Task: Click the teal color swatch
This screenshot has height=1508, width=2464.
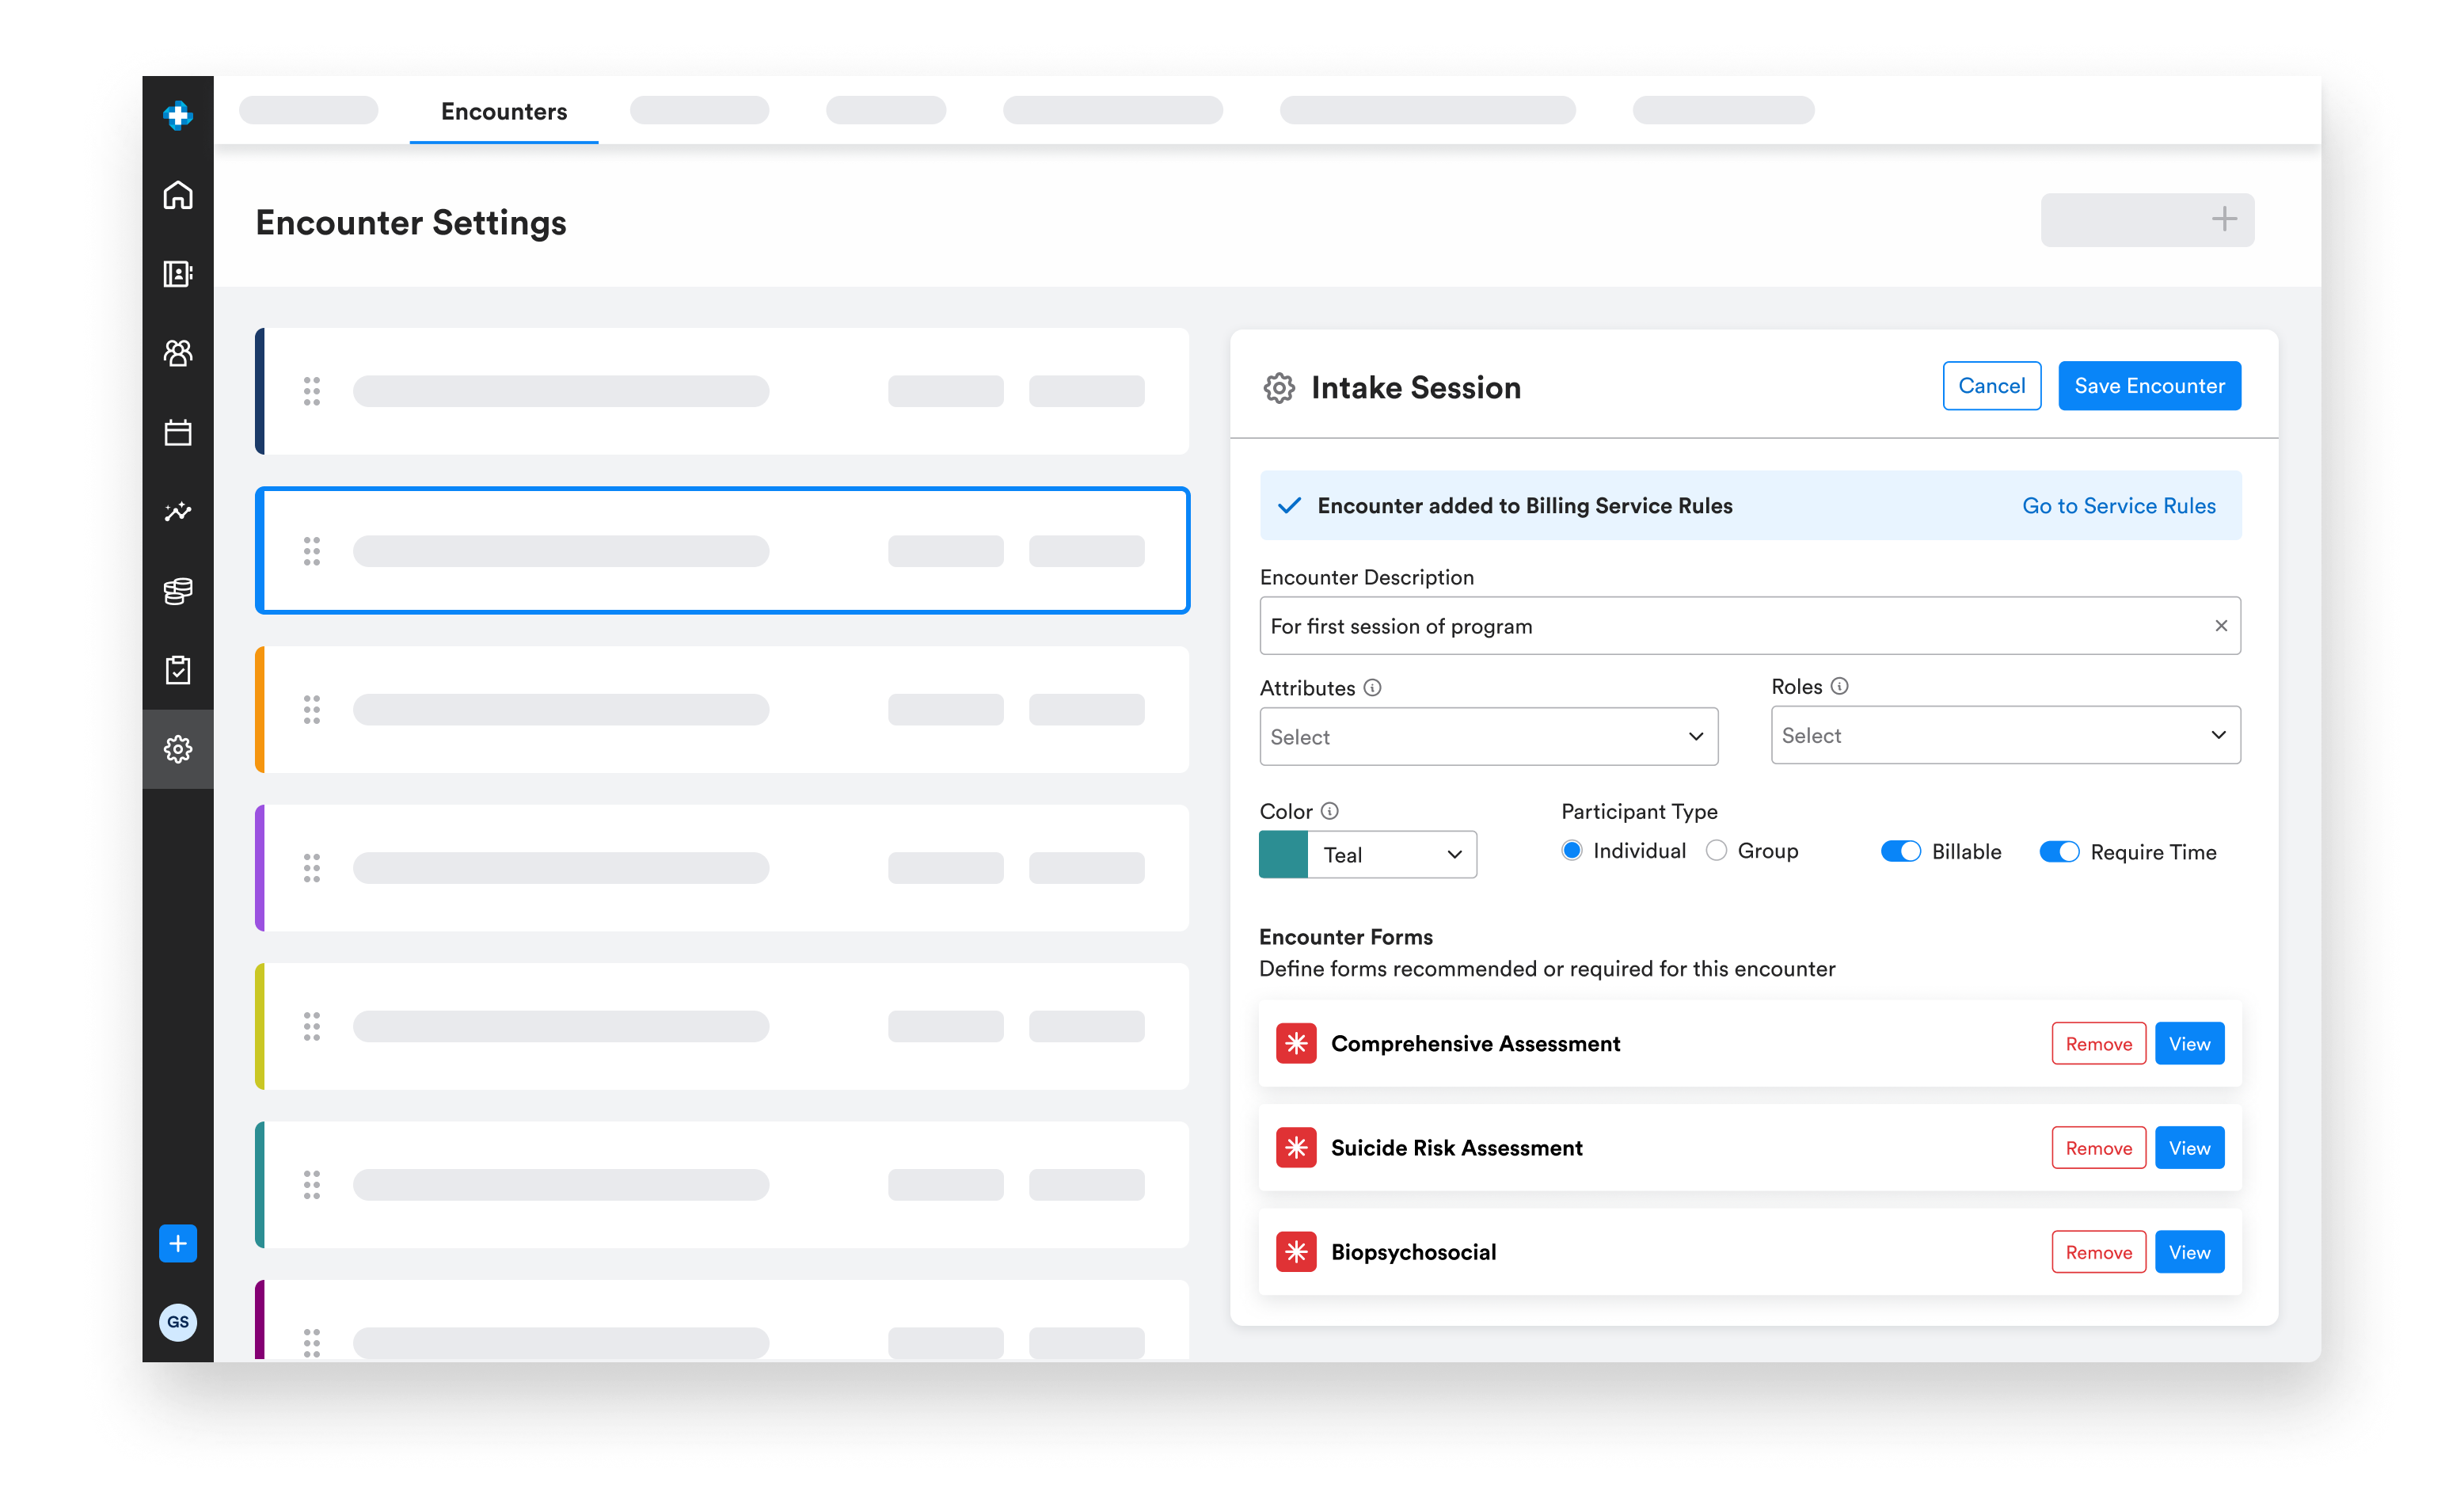Action: pos(1283,855)
